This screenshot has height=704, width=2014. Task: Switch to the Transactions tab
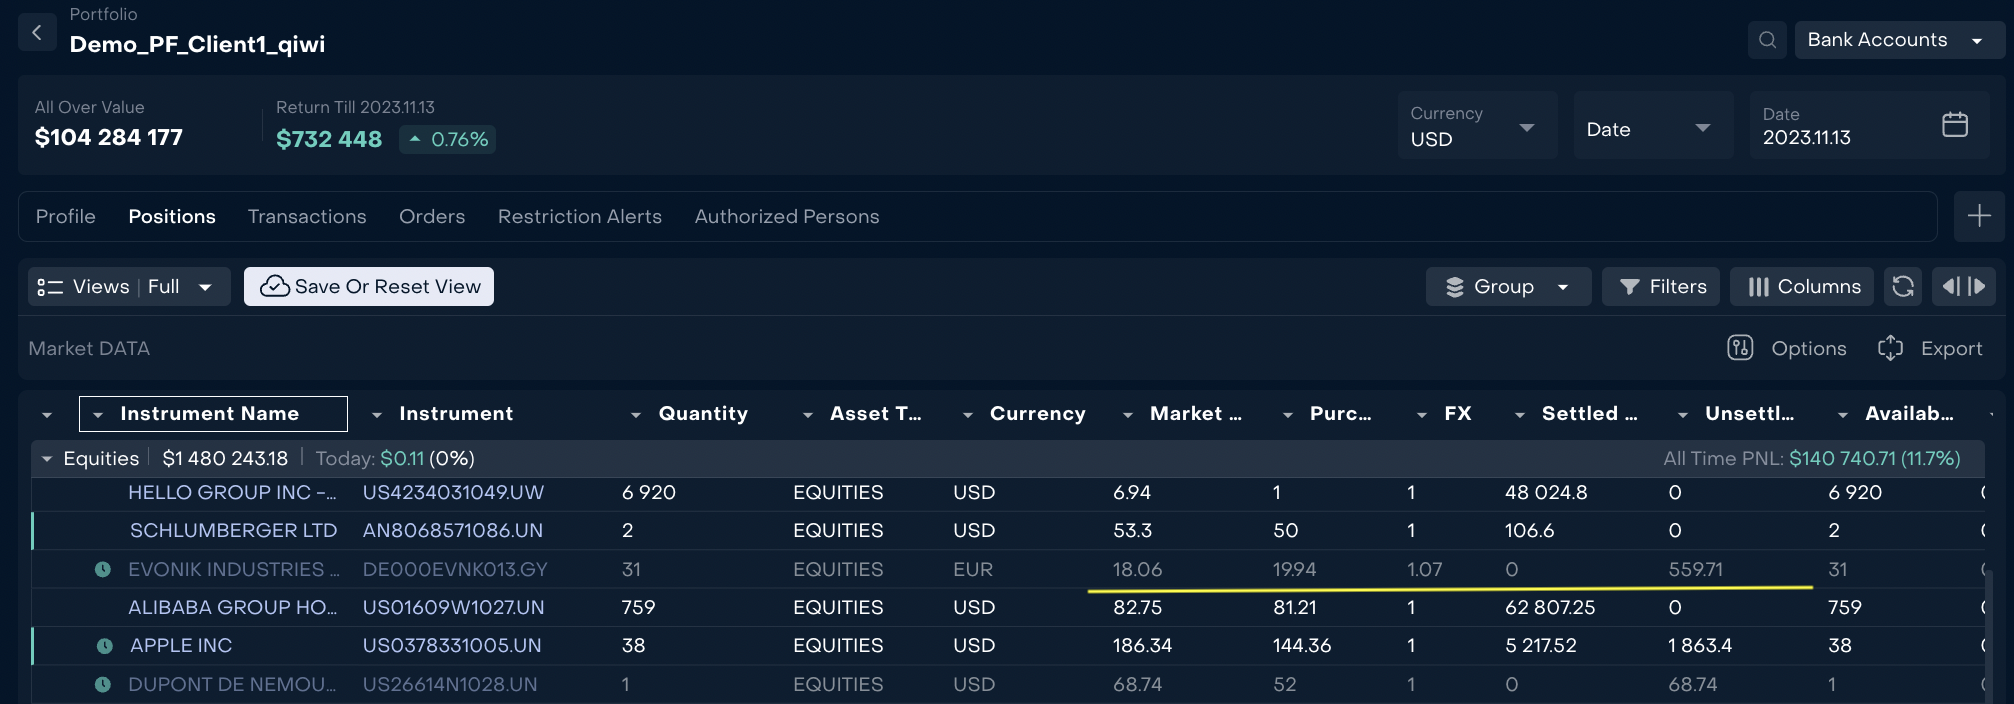[x=307, y=217]
